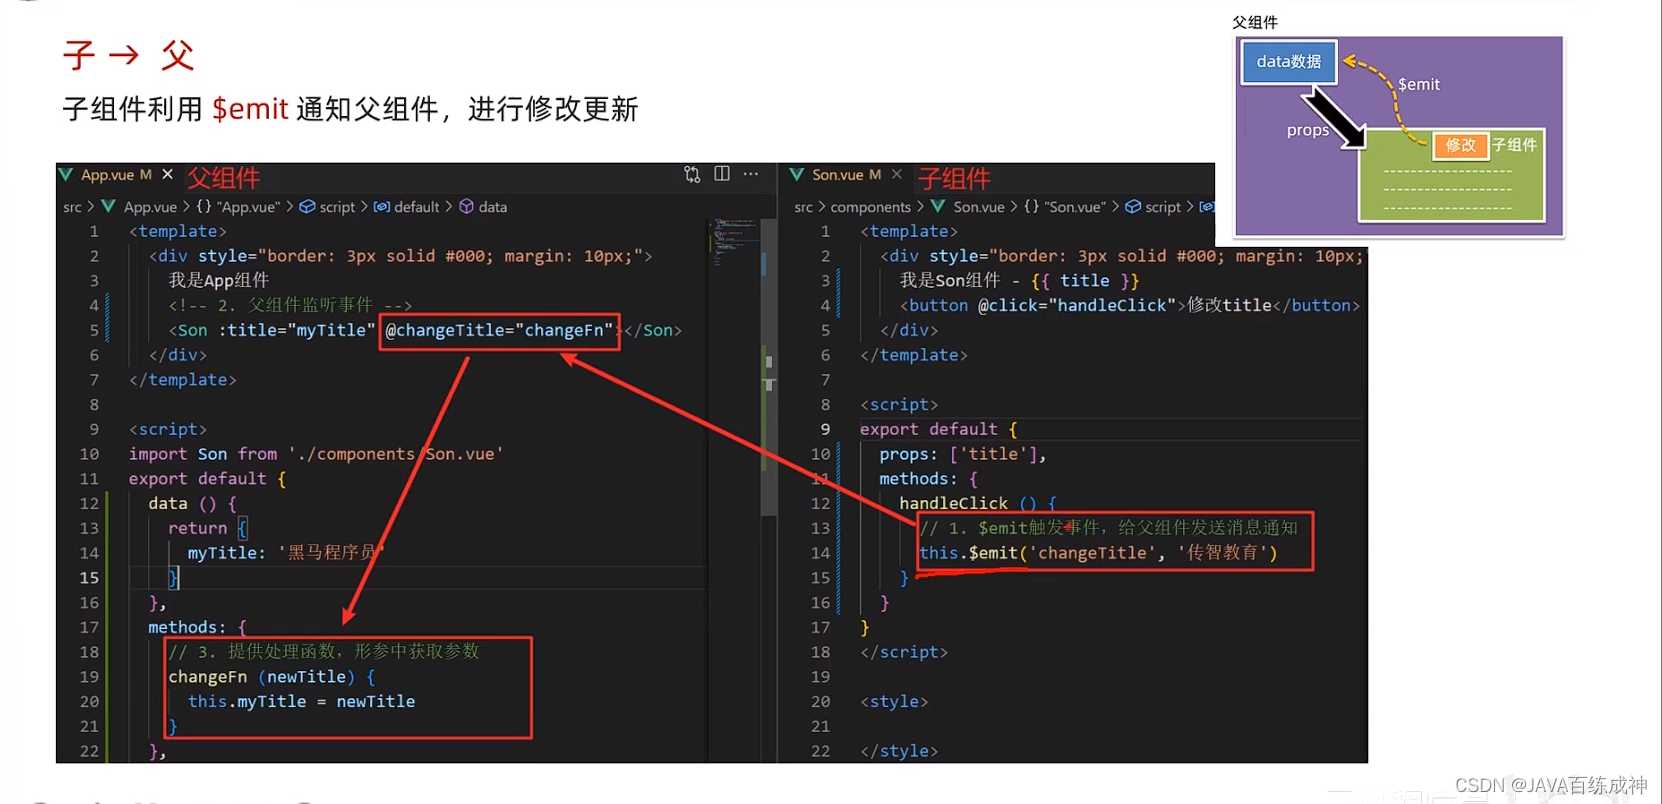This screenshot has height=804, width=1662.
Task: Select 'App.vue' file breadcrumb item
Action: pyautogui.click(x=150, y=207)
